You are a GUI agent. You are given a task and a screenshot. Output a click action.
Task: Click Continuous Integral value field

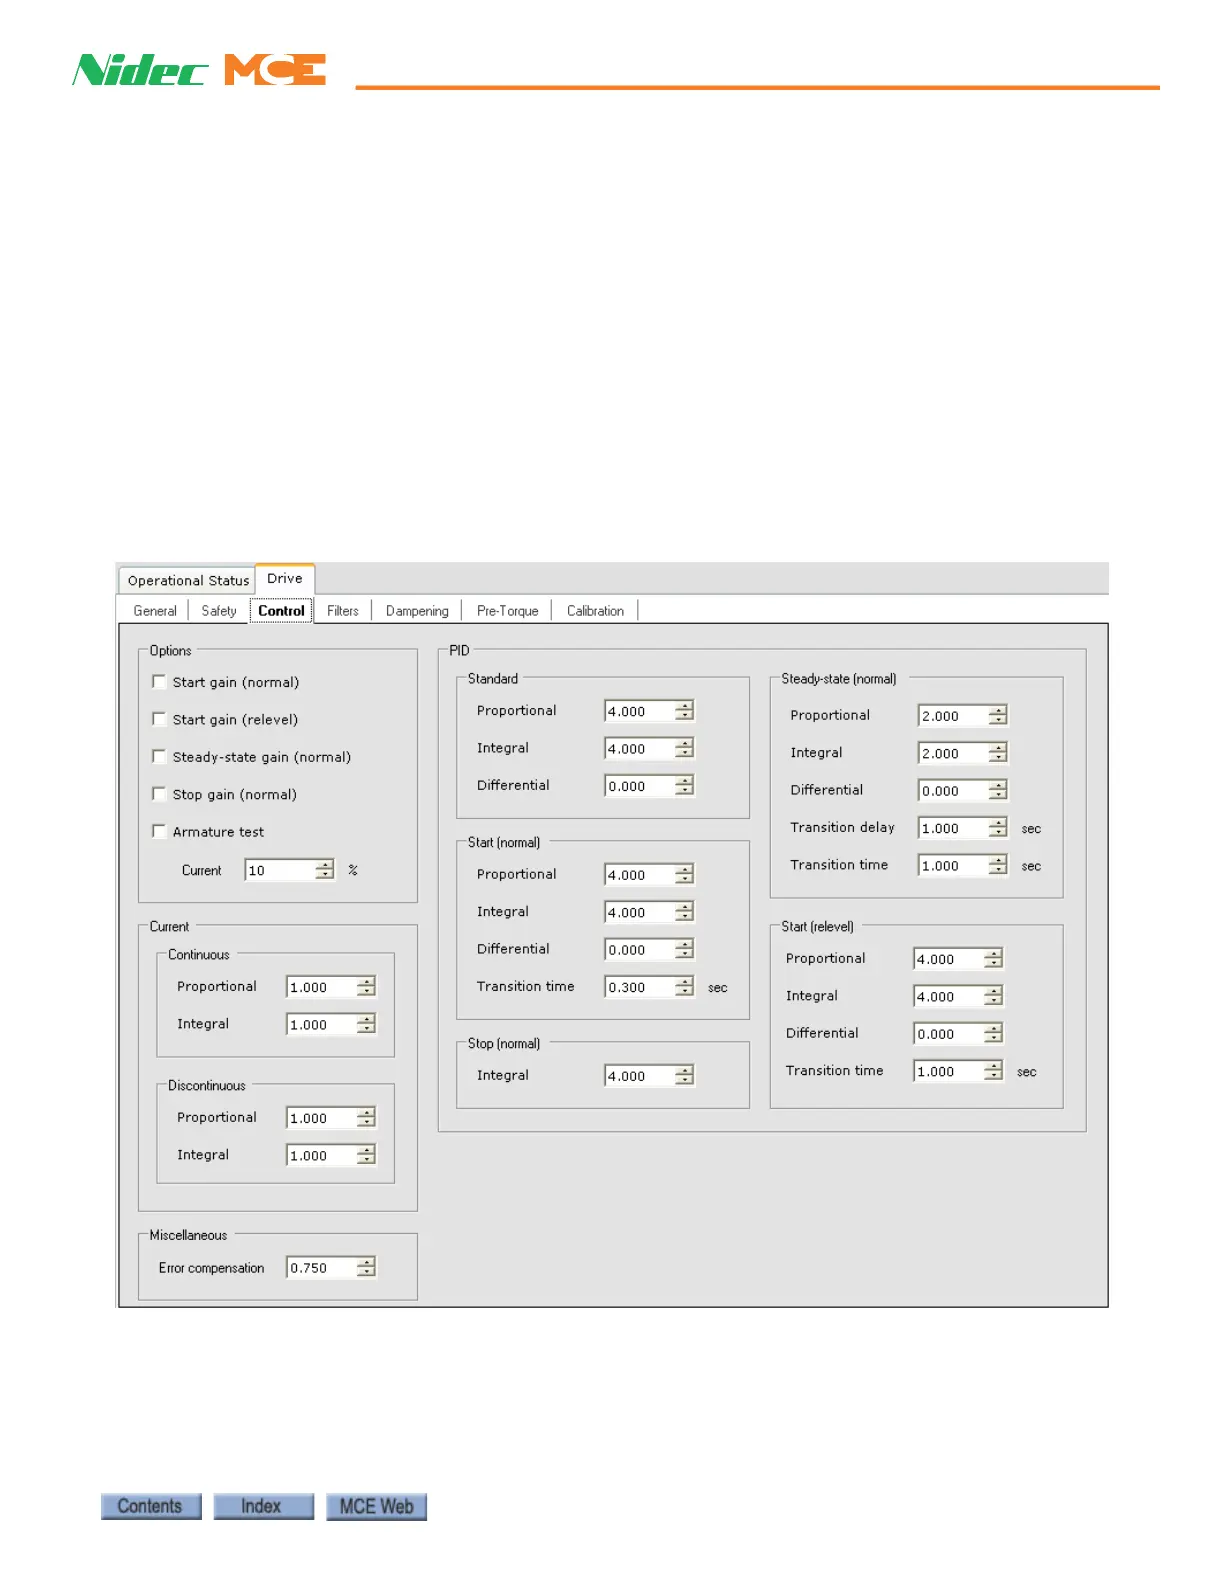point(320,1025)
